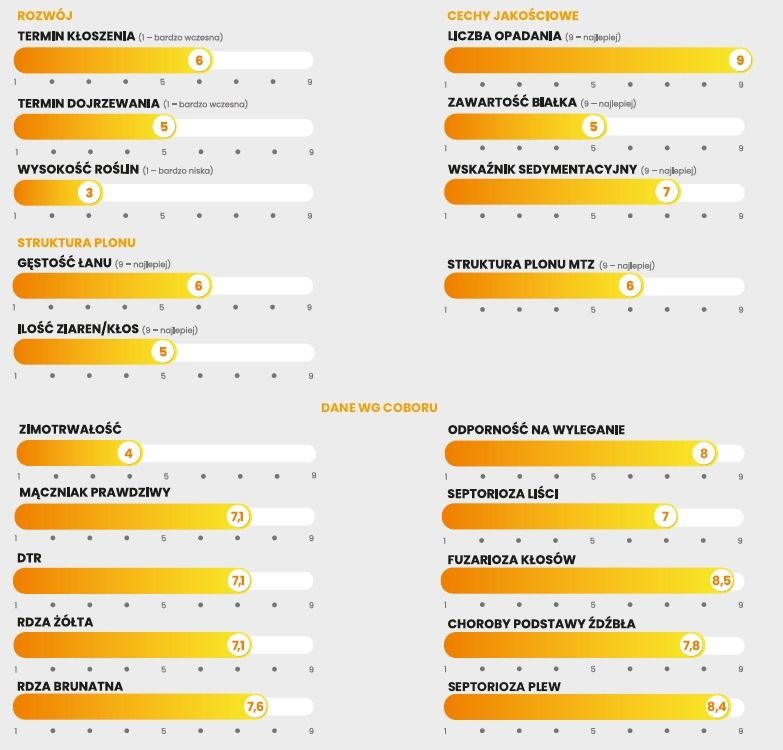Click the Termin dojrzewania value 5 marker
The image size is (783, 750).
pyautogui.click(x=164, y=127)
